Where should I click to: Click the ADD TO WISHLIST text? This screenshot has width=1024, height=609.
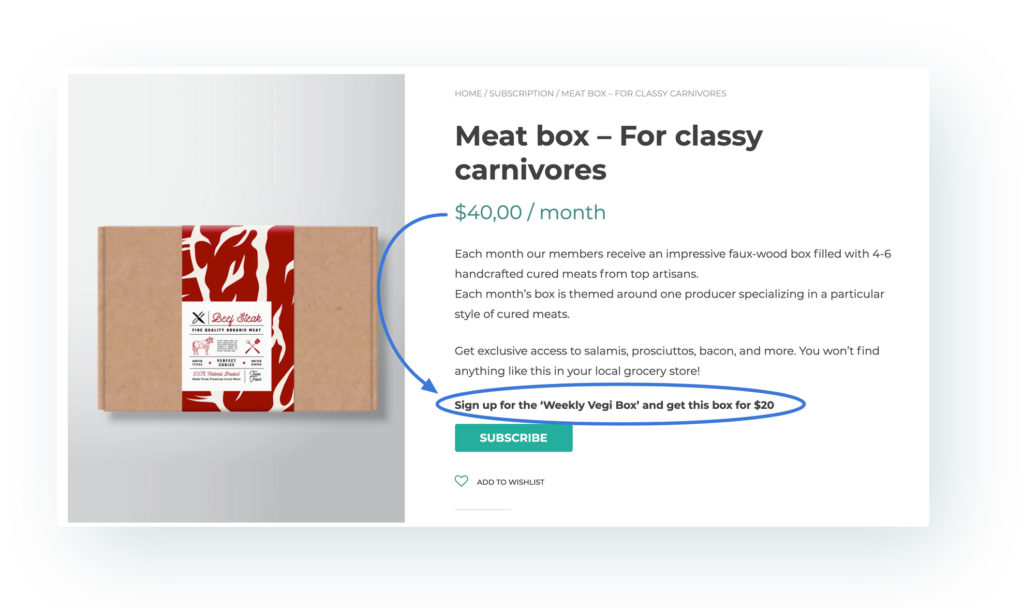click(510, 482)
